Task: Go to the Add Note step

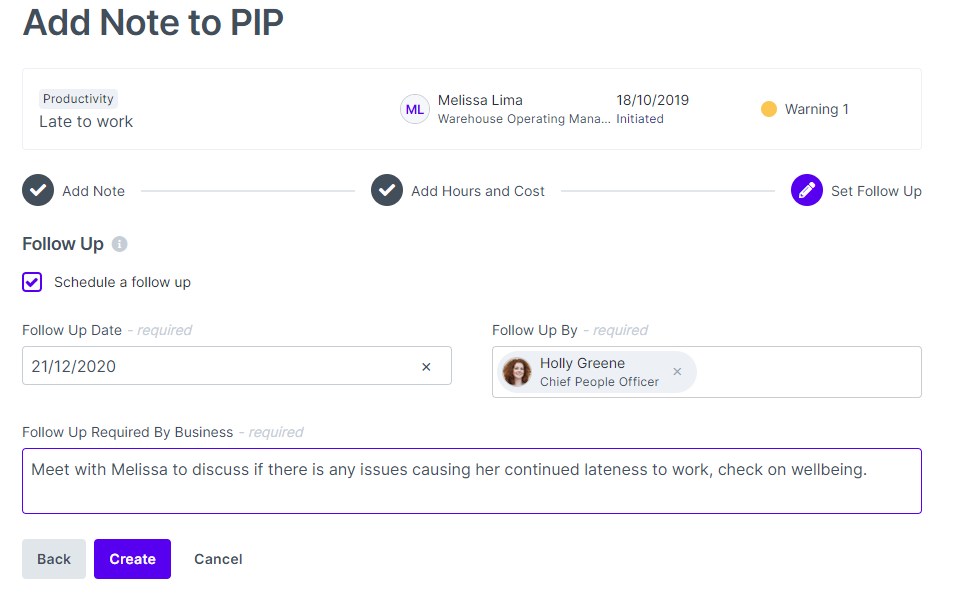Action: click(x=93, y=191)
